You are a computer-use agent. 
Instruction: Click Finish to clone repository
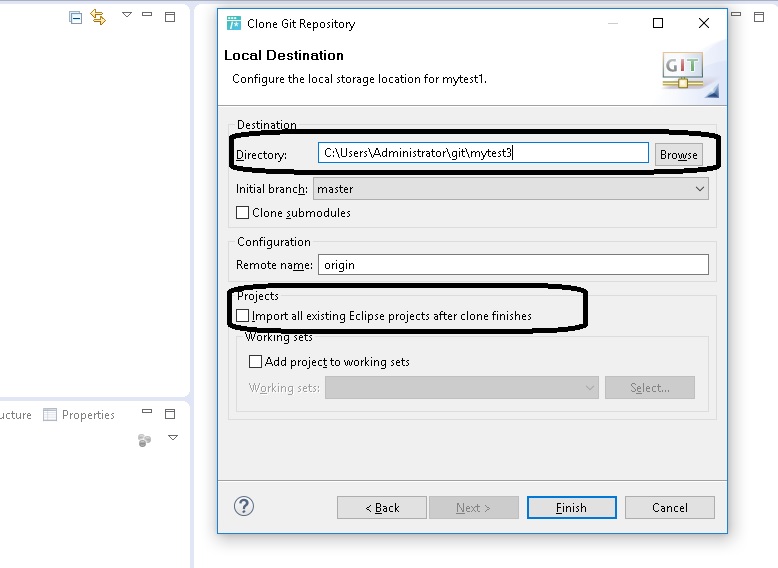point(572,507)
